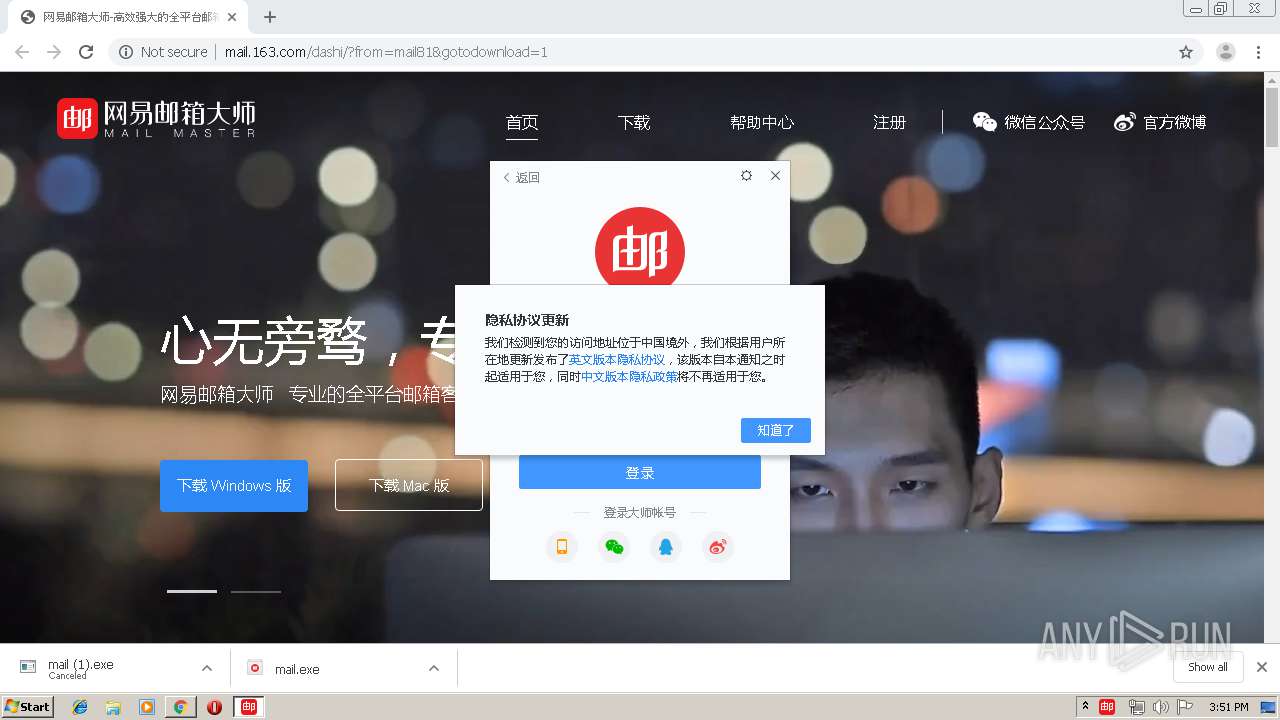Select the first carousel slide indicator
Image resolution: width=1280 pixels, height=720 pixels.
click(192, 591)
